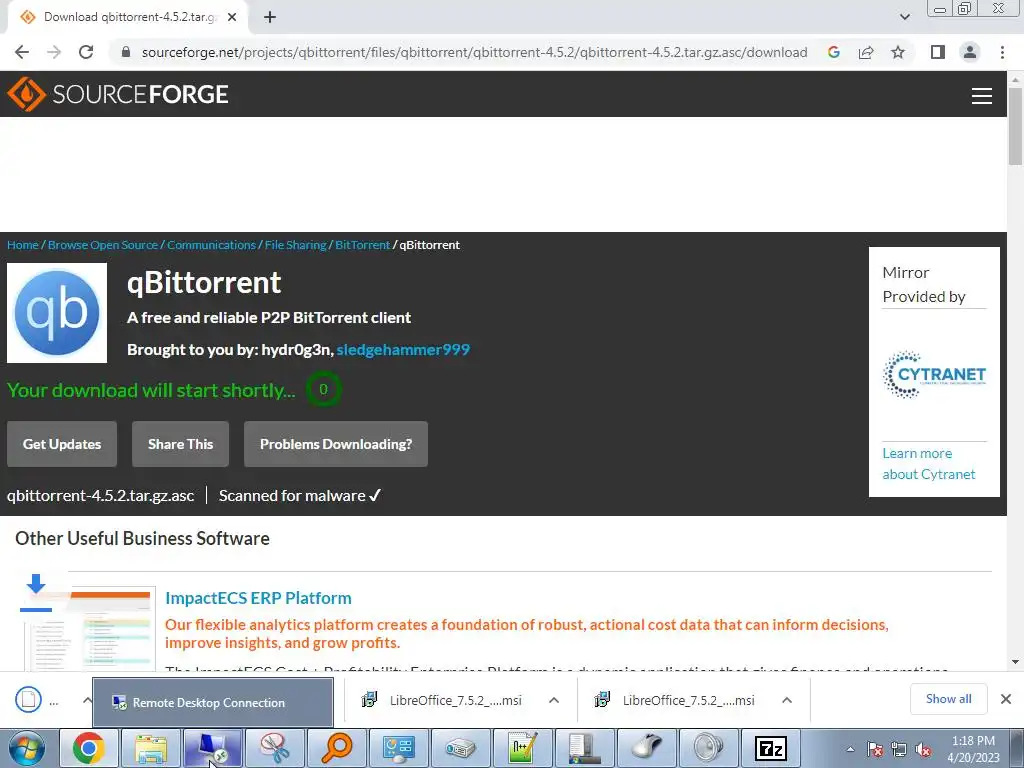Viewport: 1024px width, 768px height.
Task: Click the lock site info icon
Action: pyautogui.click(x=126, y=52)
